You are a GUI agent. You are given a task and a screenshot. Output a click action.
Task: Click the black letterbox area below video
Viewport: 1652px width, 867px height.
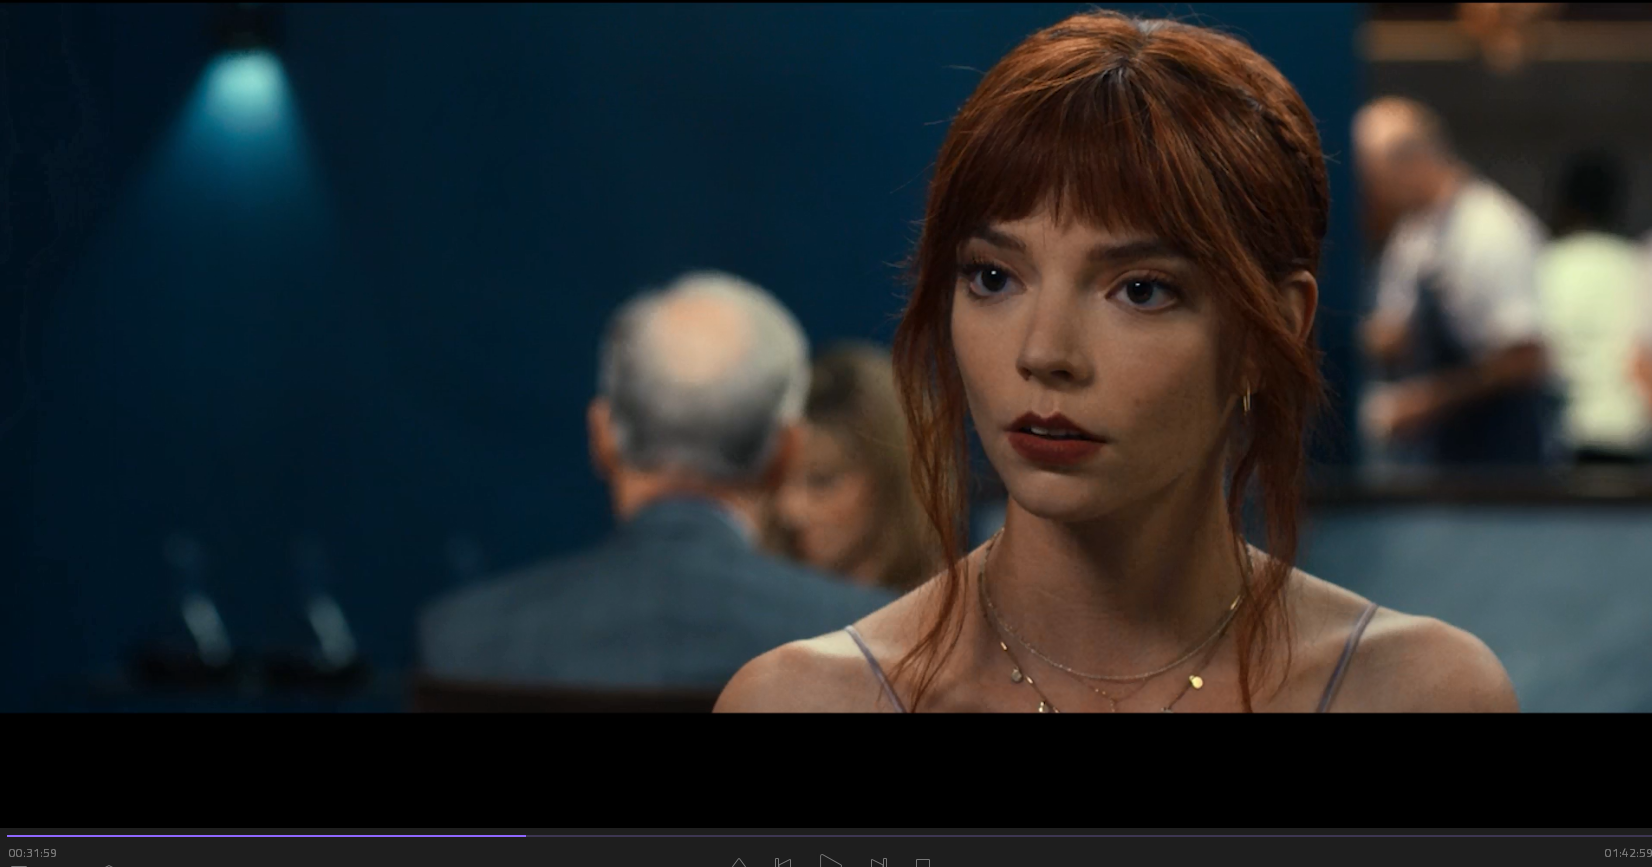point(826,770)
